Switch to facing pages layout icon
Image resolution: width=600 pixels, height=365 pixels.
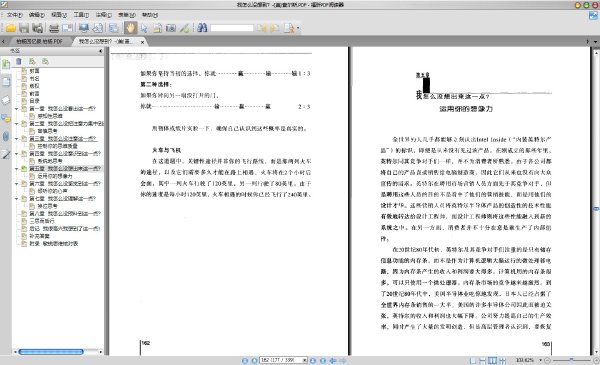pyautogui.click(x=492, y=360)
